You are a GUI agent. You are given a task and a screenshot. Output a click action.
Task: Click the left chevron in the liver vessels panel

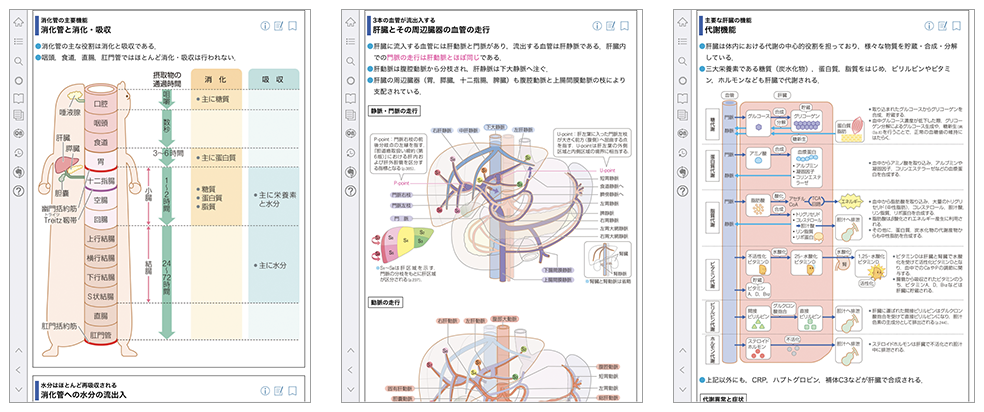(351, 369)
